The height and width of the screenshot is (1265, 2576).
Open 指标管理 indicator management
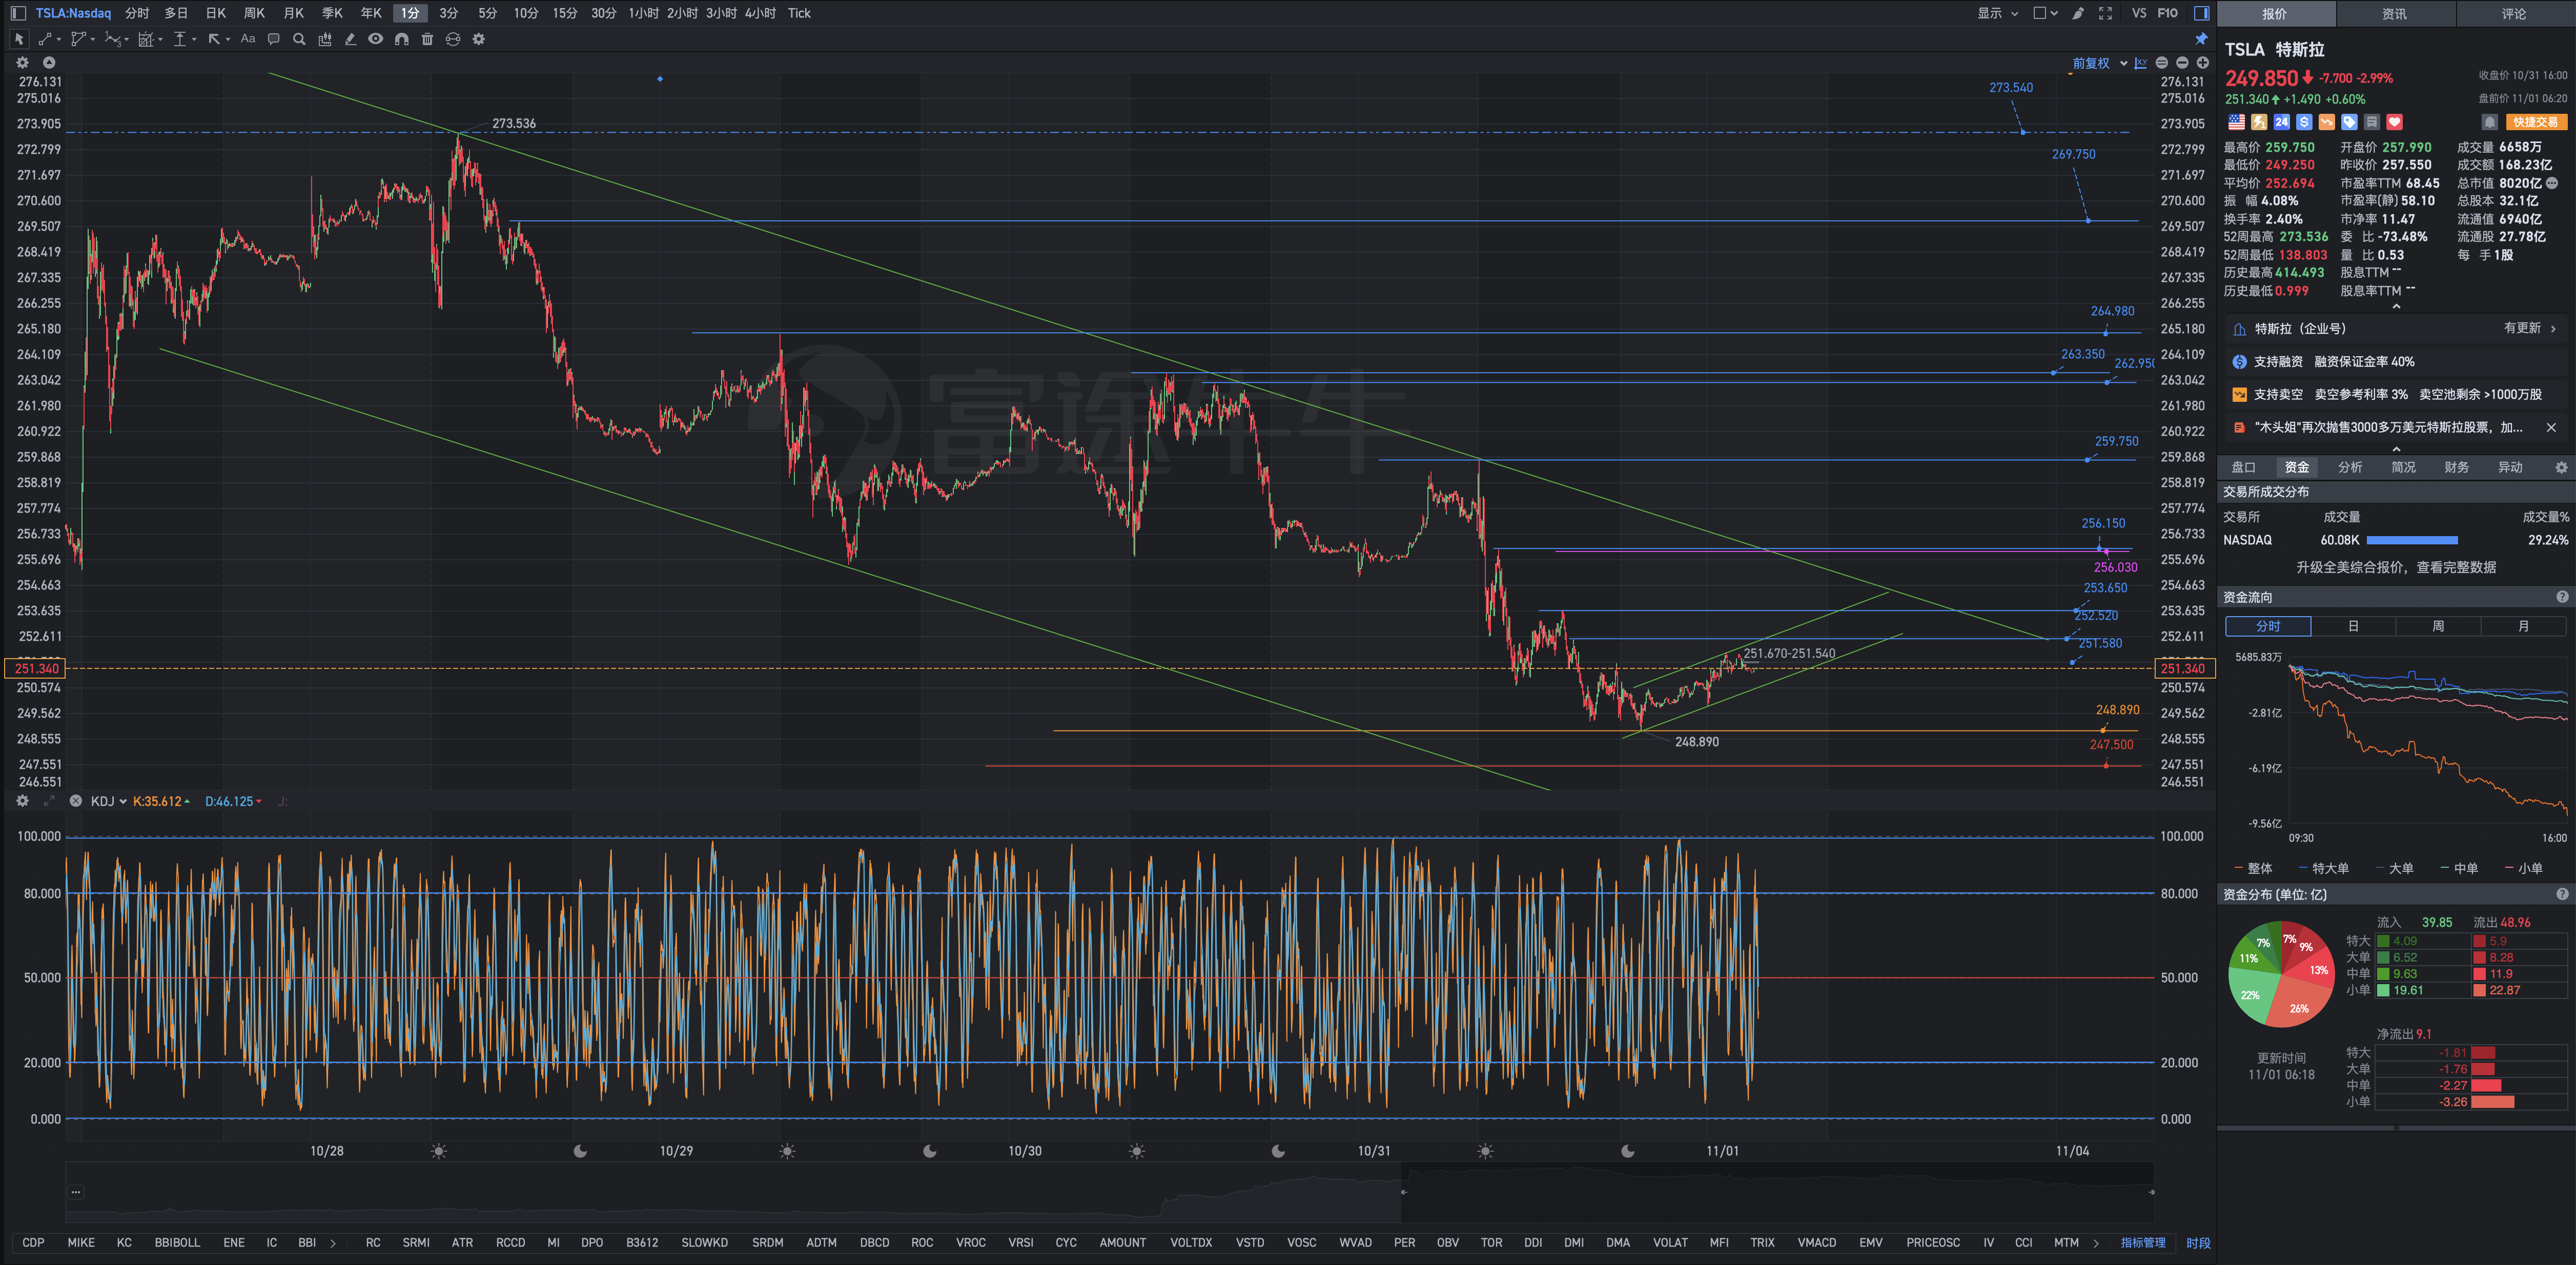(2142, 1242)
